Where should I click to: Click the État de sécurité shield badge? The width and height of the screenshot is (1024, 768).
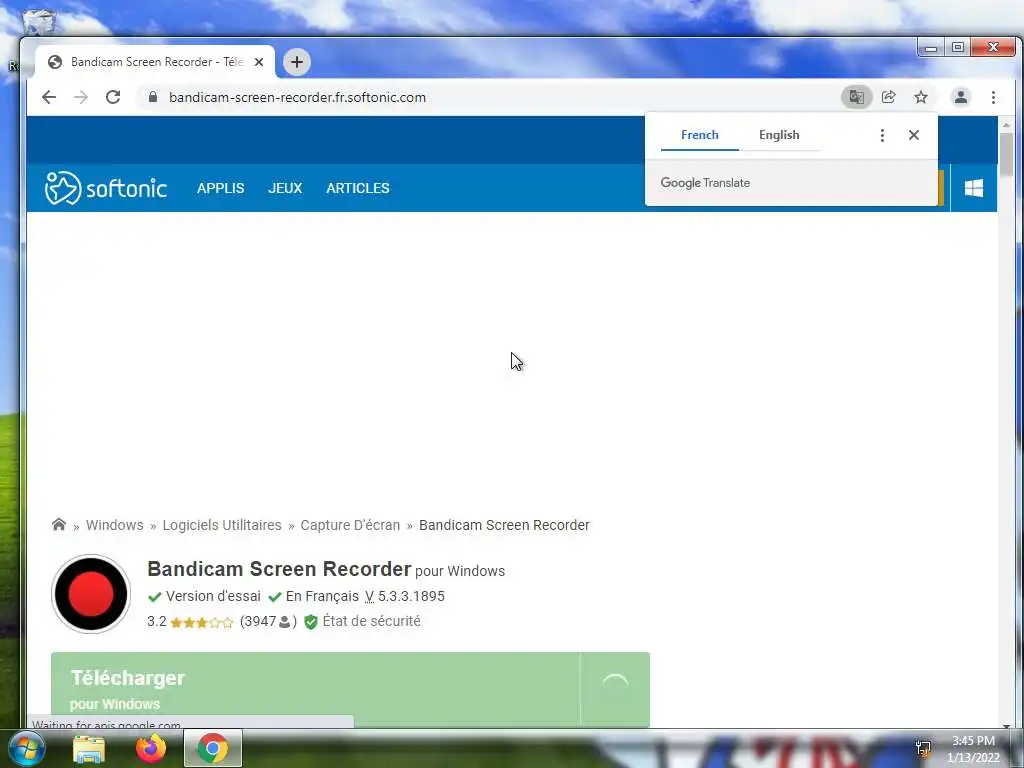click(362, 622)
